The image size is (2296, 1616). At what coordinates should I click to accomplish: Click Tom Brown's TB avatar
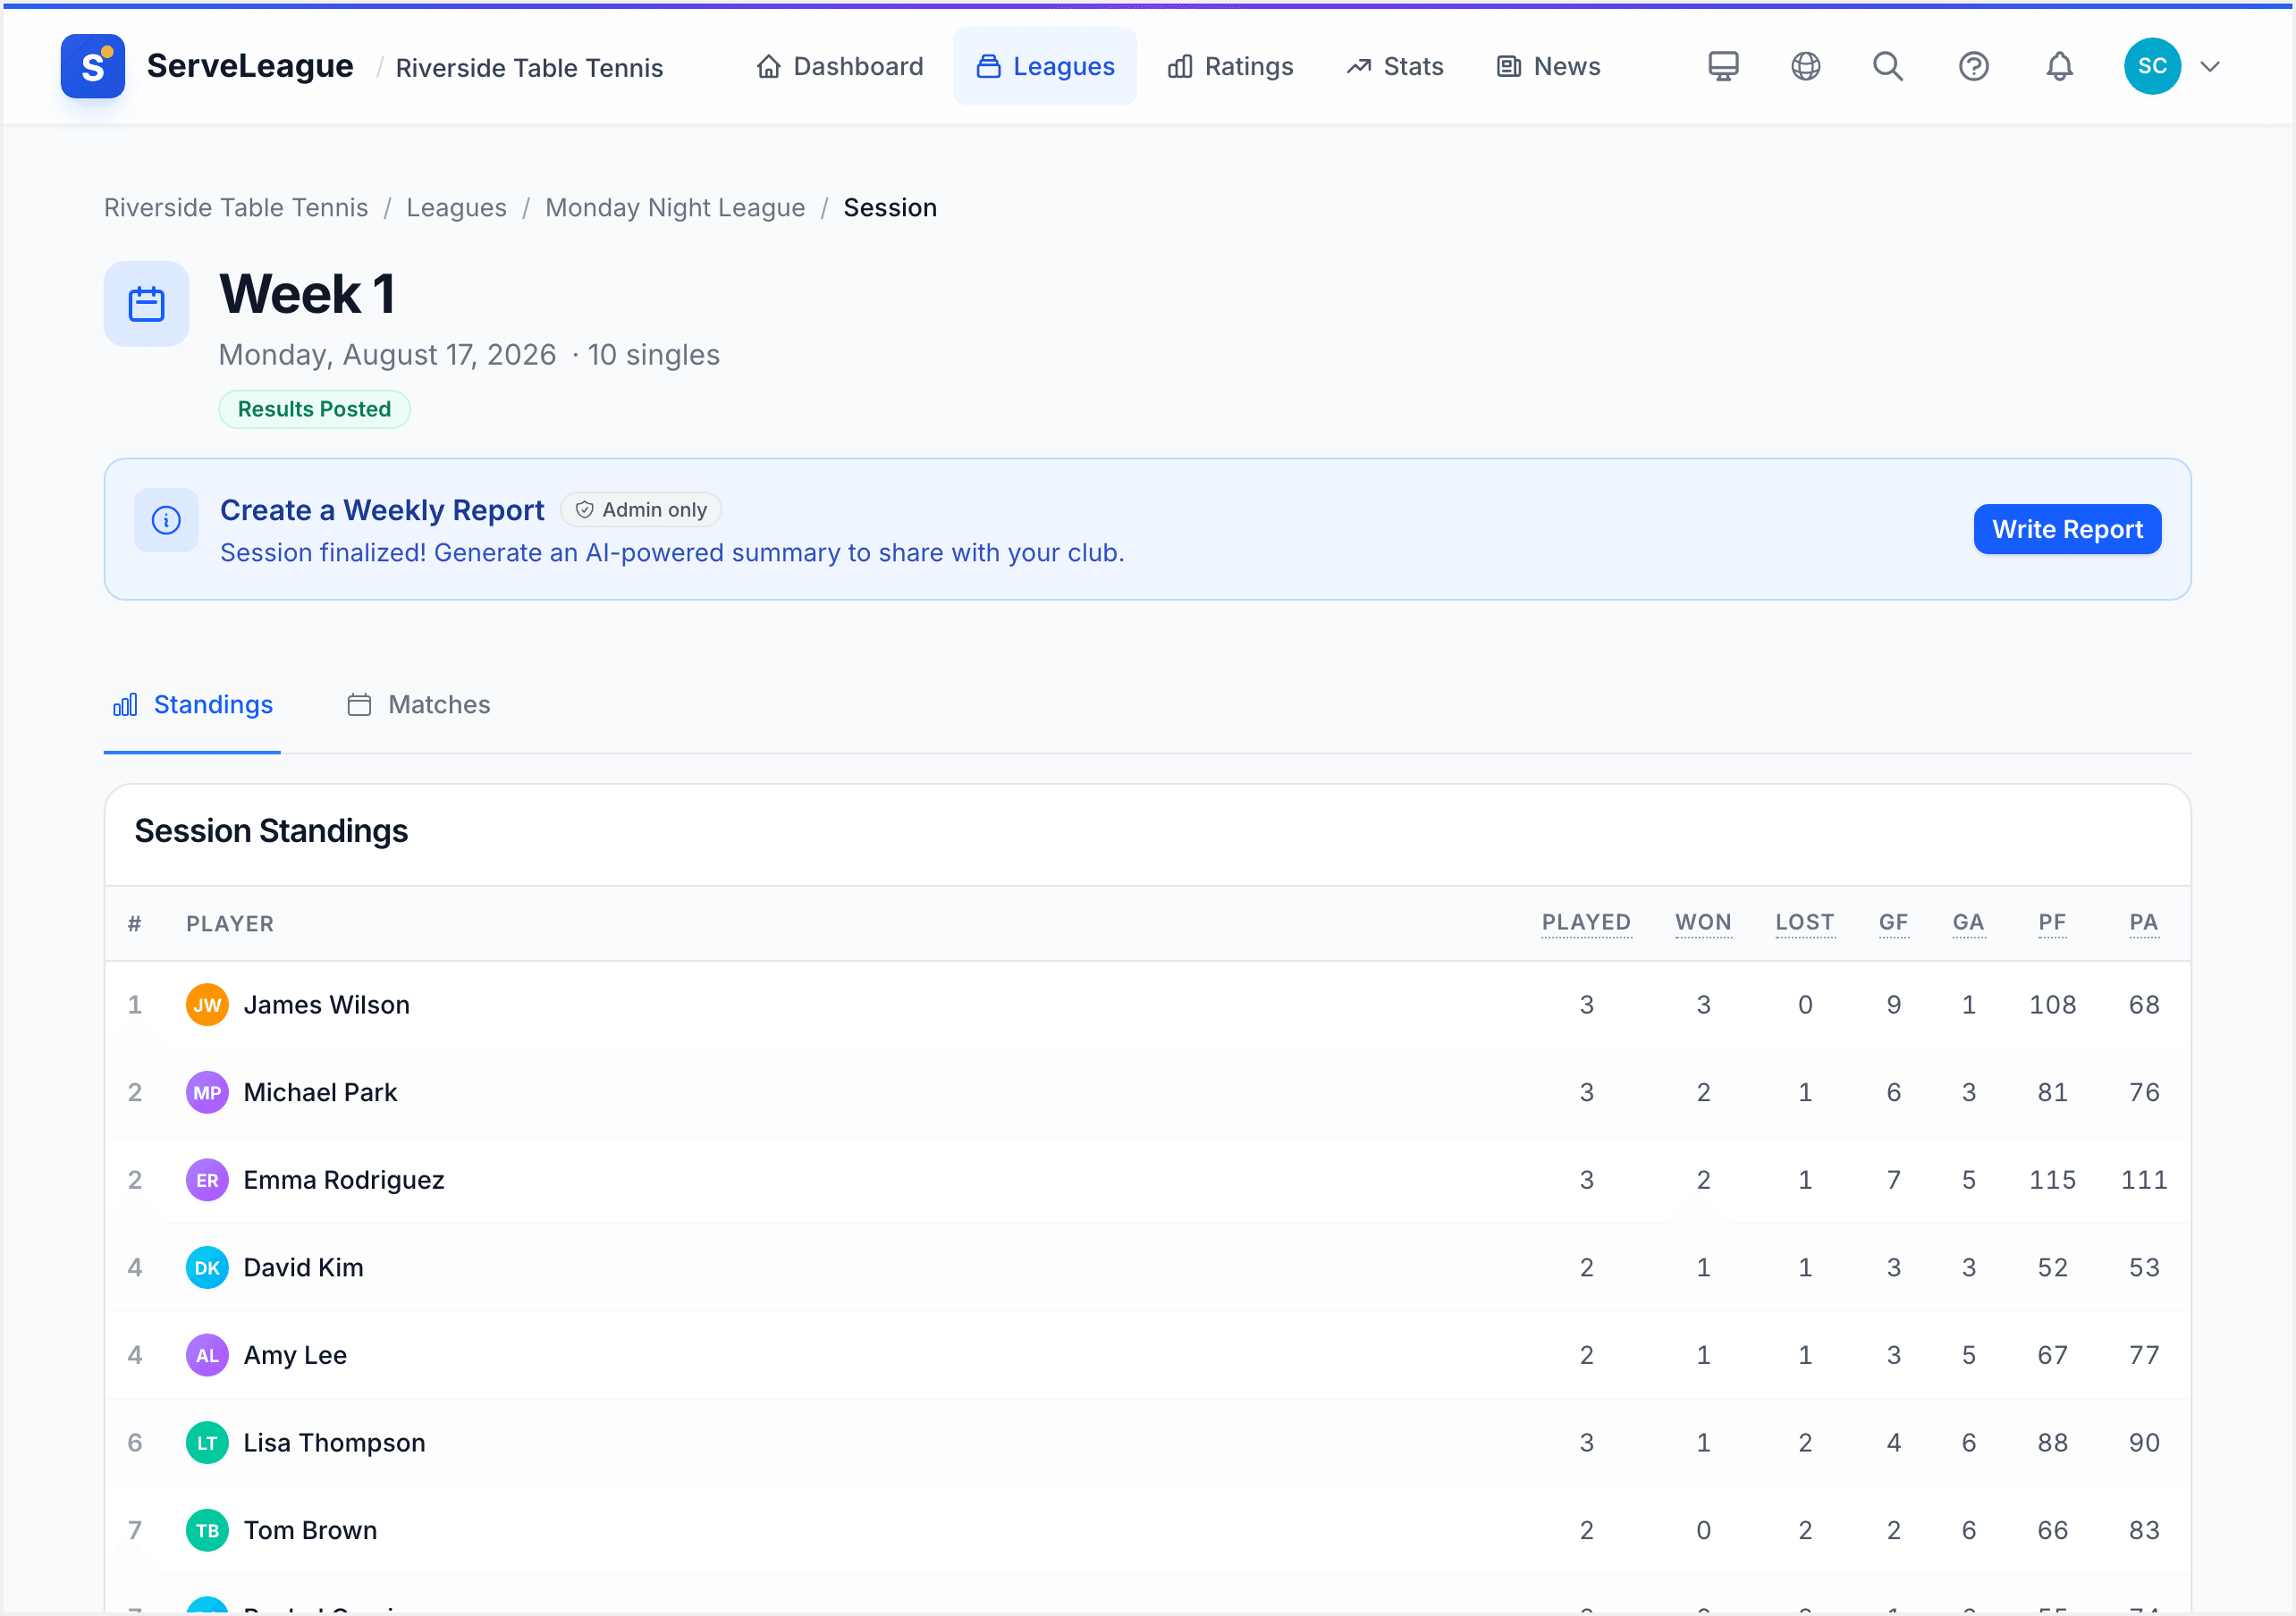coord(207,1531)
